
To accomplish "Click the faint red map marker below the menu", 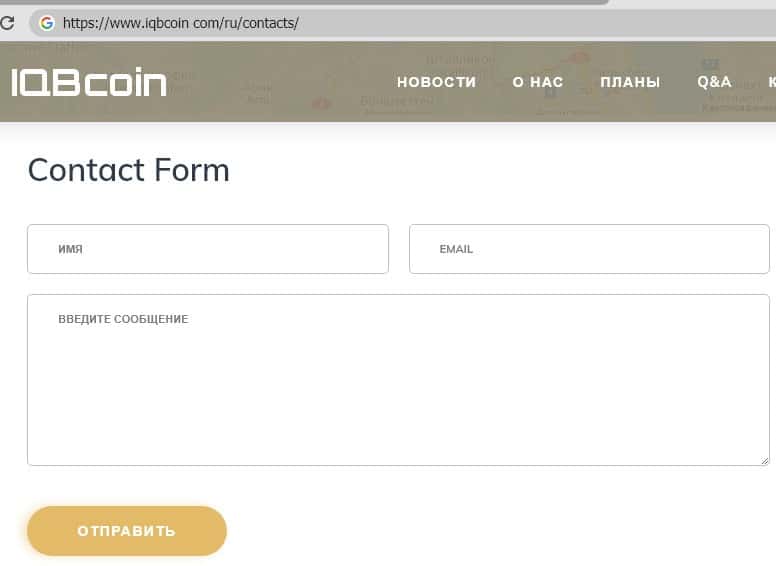I will point(321,103).
